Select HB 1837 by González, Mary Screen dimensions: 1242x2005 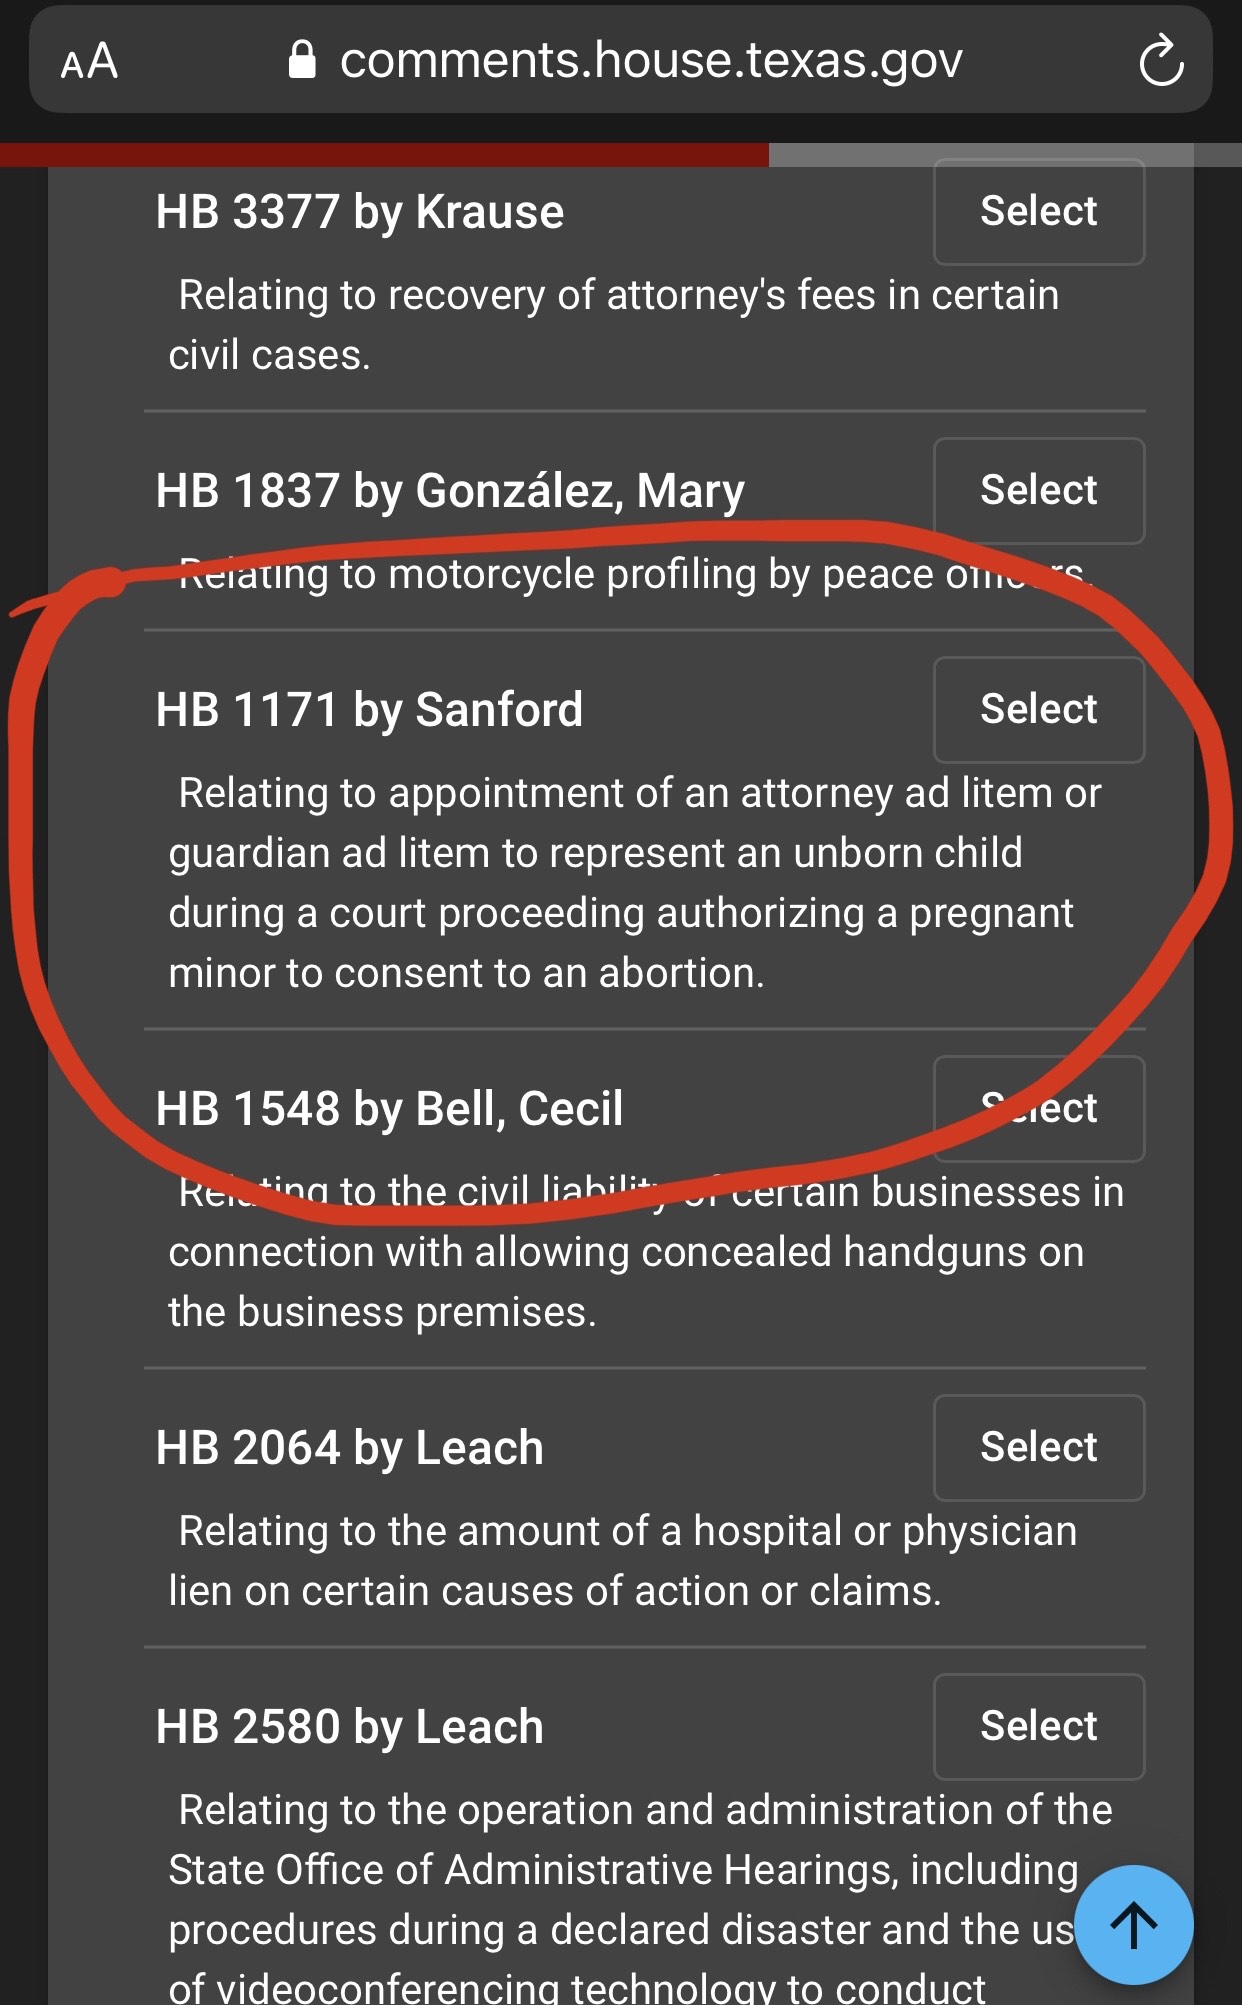1038,490
